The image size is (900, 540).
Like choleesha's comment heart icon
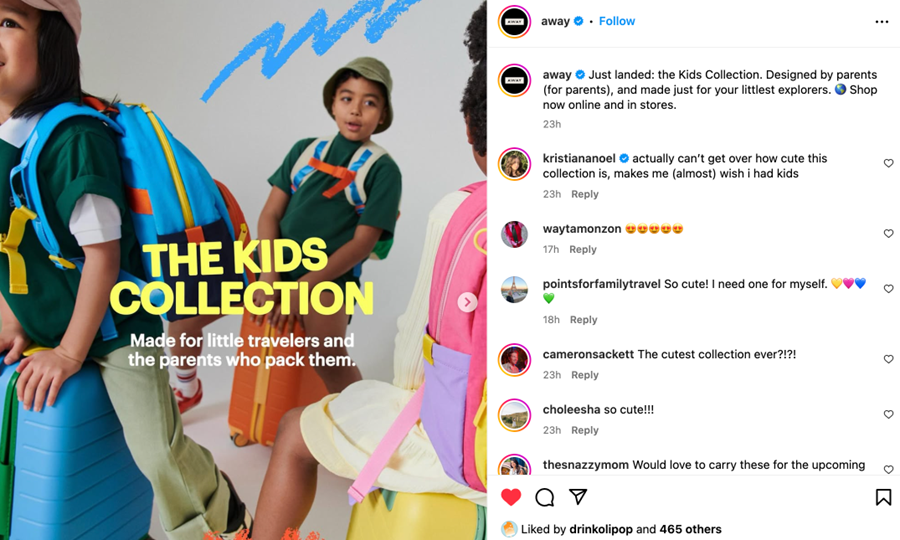(x=889, y=414)
